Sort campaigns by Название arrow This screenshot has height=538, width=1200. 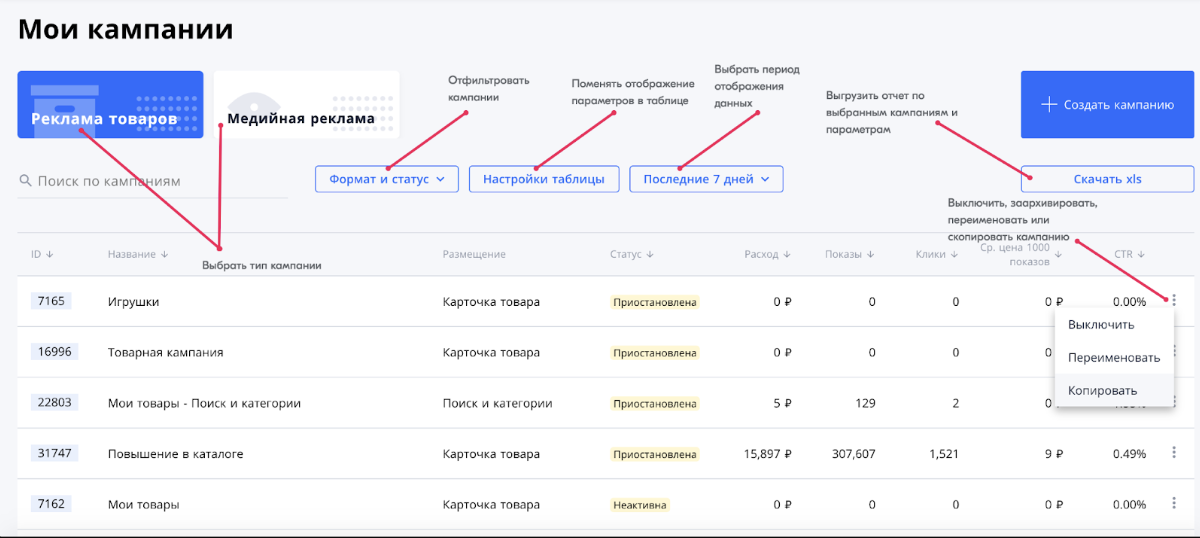click(x=165, y=255)
